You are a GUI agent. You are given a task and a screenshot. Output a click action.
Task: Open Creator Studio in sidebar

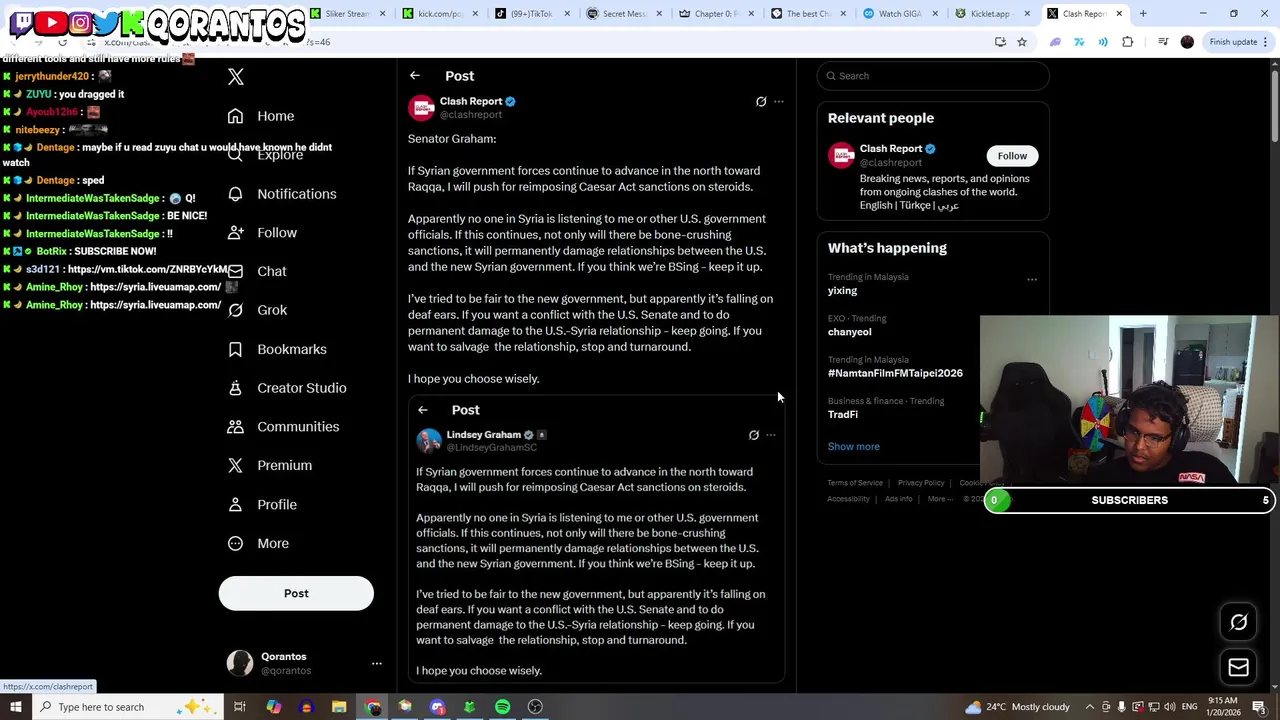(x=287, y=388)
